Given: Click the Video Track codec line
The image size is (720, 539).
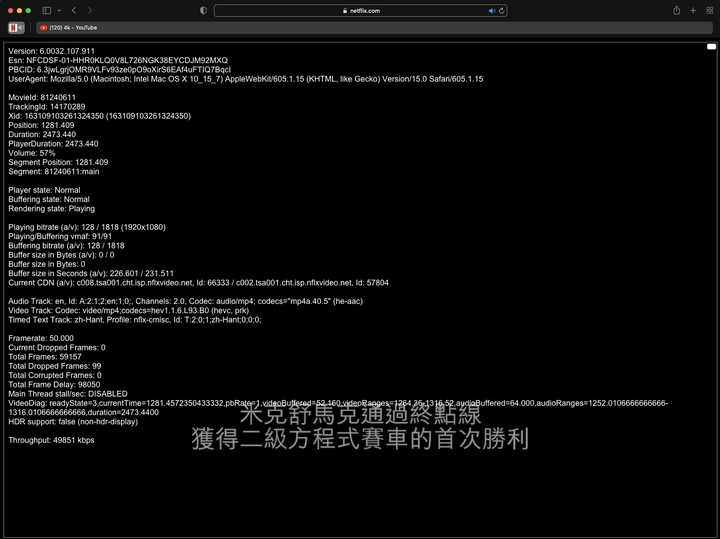Looking at the screenshot, I should 129,310.
